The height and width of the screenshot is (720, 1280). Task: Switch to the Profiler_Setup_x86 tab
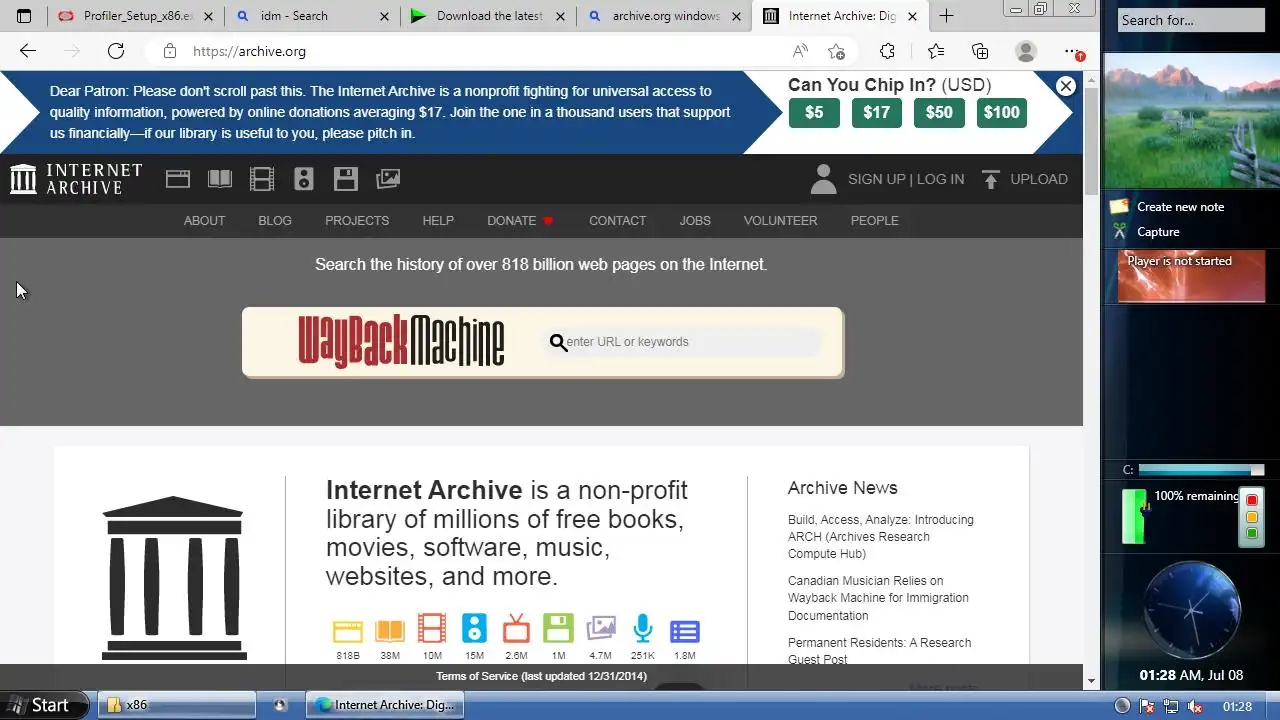click(x=137, y=16)
